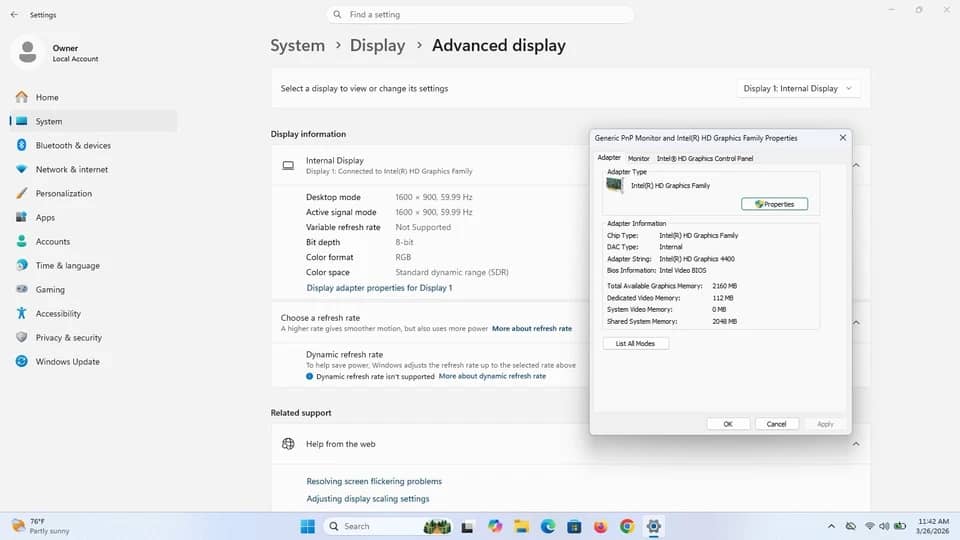Image resolution: width=960 pixels, height=540 pixels.
Task: Open More about refresh rate link
Action: click(x=531, y=329)
